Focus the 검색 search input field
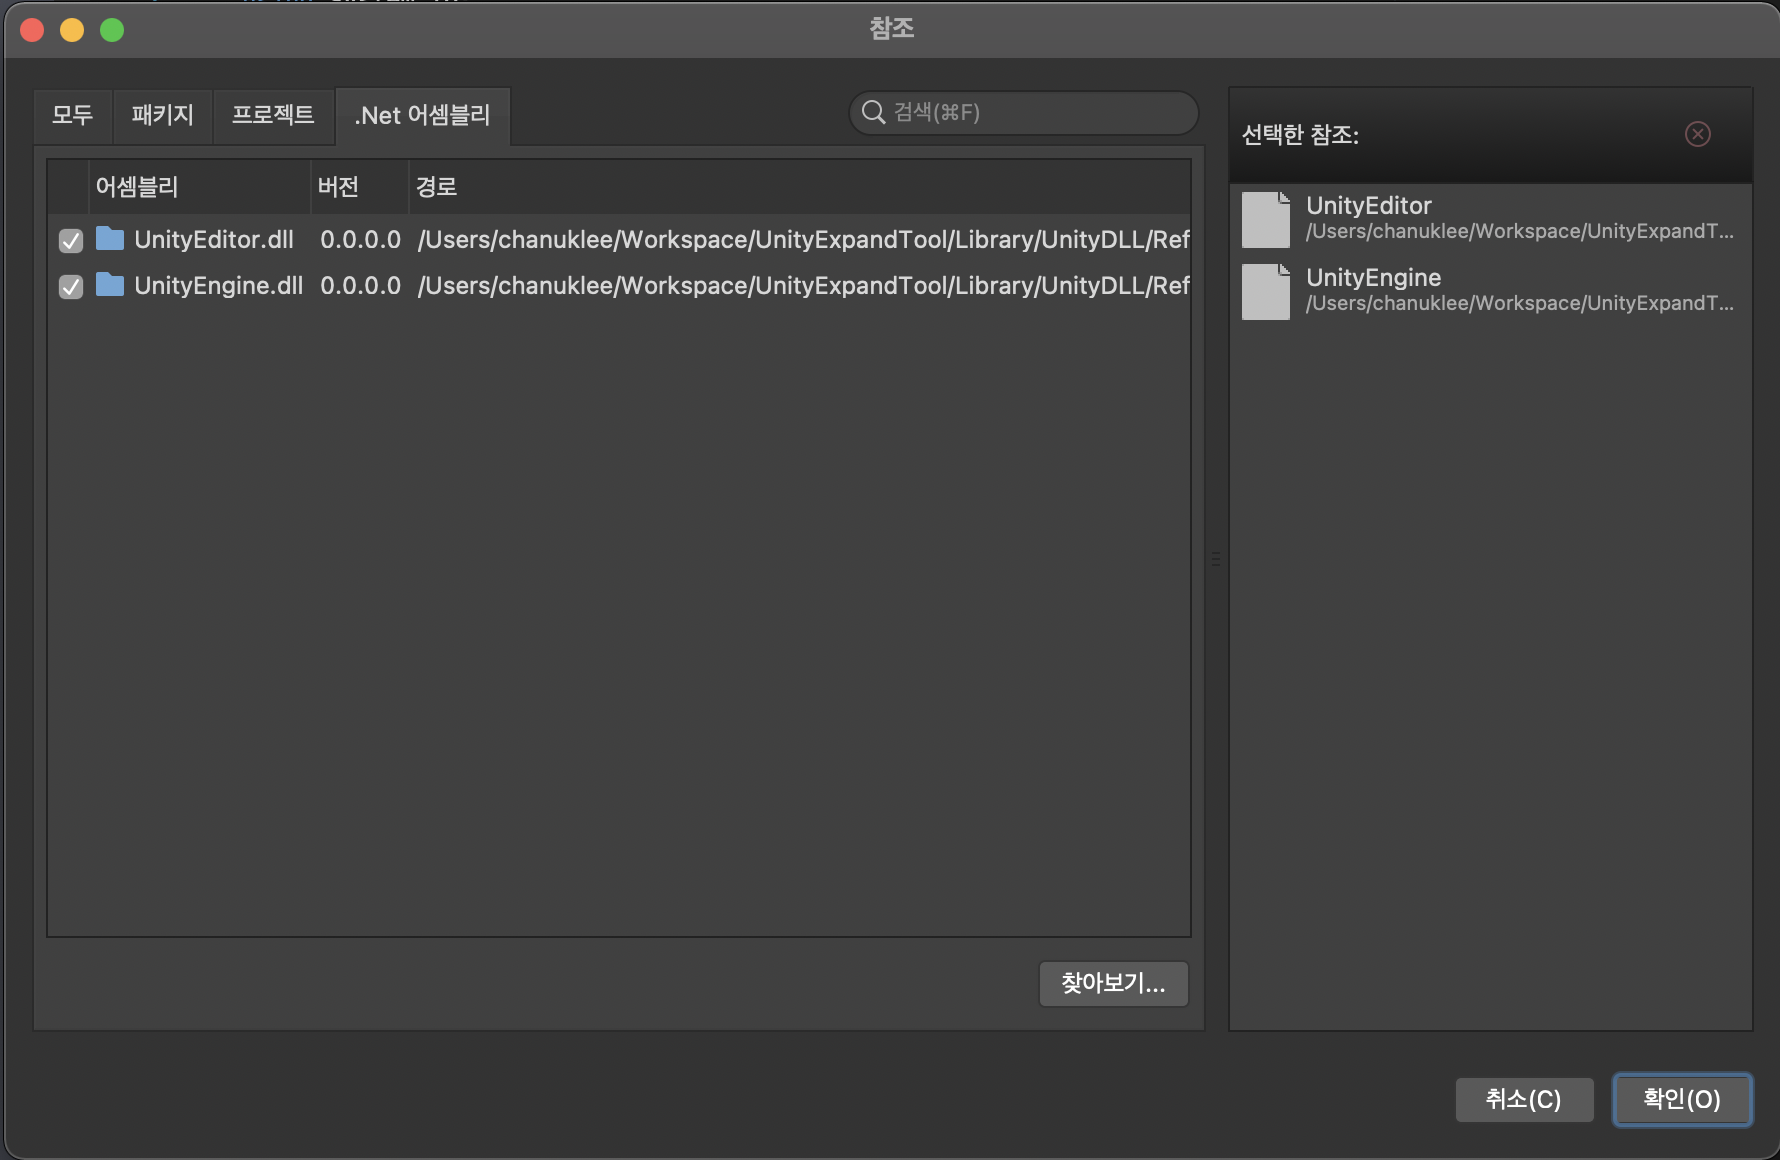The height and width of the screenshot is (1160, 1780). [1024, 112]
